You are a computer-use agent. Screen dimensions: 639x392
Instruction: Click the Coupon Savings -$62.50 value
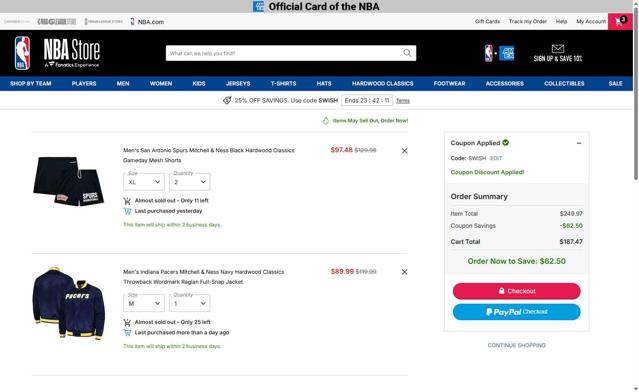[571, 226]
